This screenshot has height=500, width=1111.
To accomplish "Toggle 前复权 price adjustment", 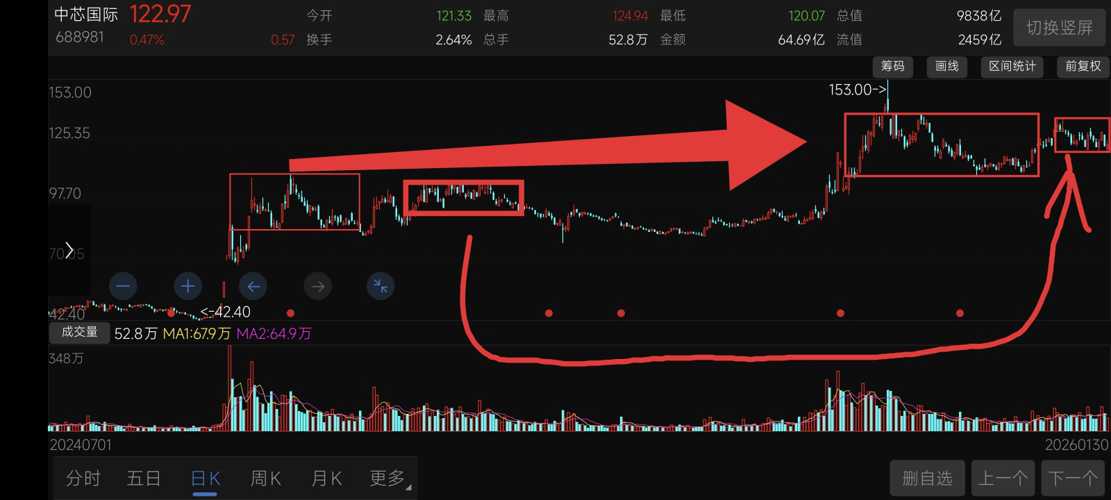I will (x=1083, y=67).
